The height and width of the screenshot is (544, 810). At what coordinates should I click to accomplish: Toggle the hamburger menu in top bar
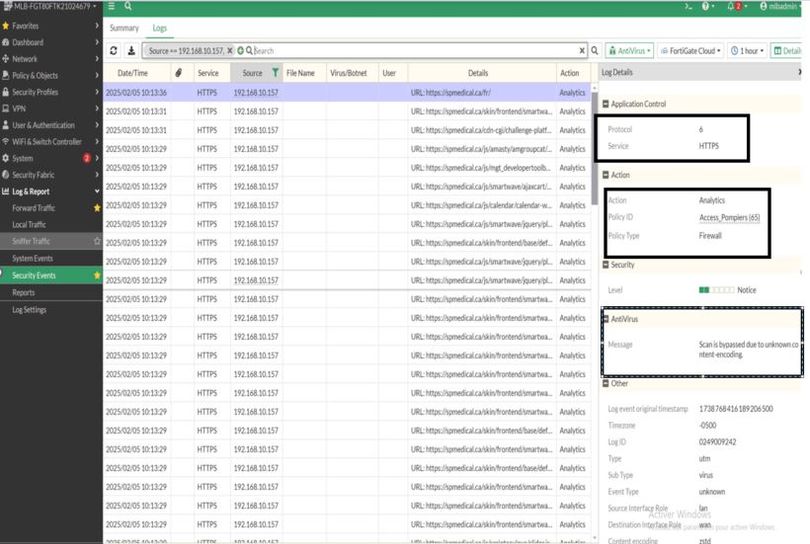click(112, 6)
